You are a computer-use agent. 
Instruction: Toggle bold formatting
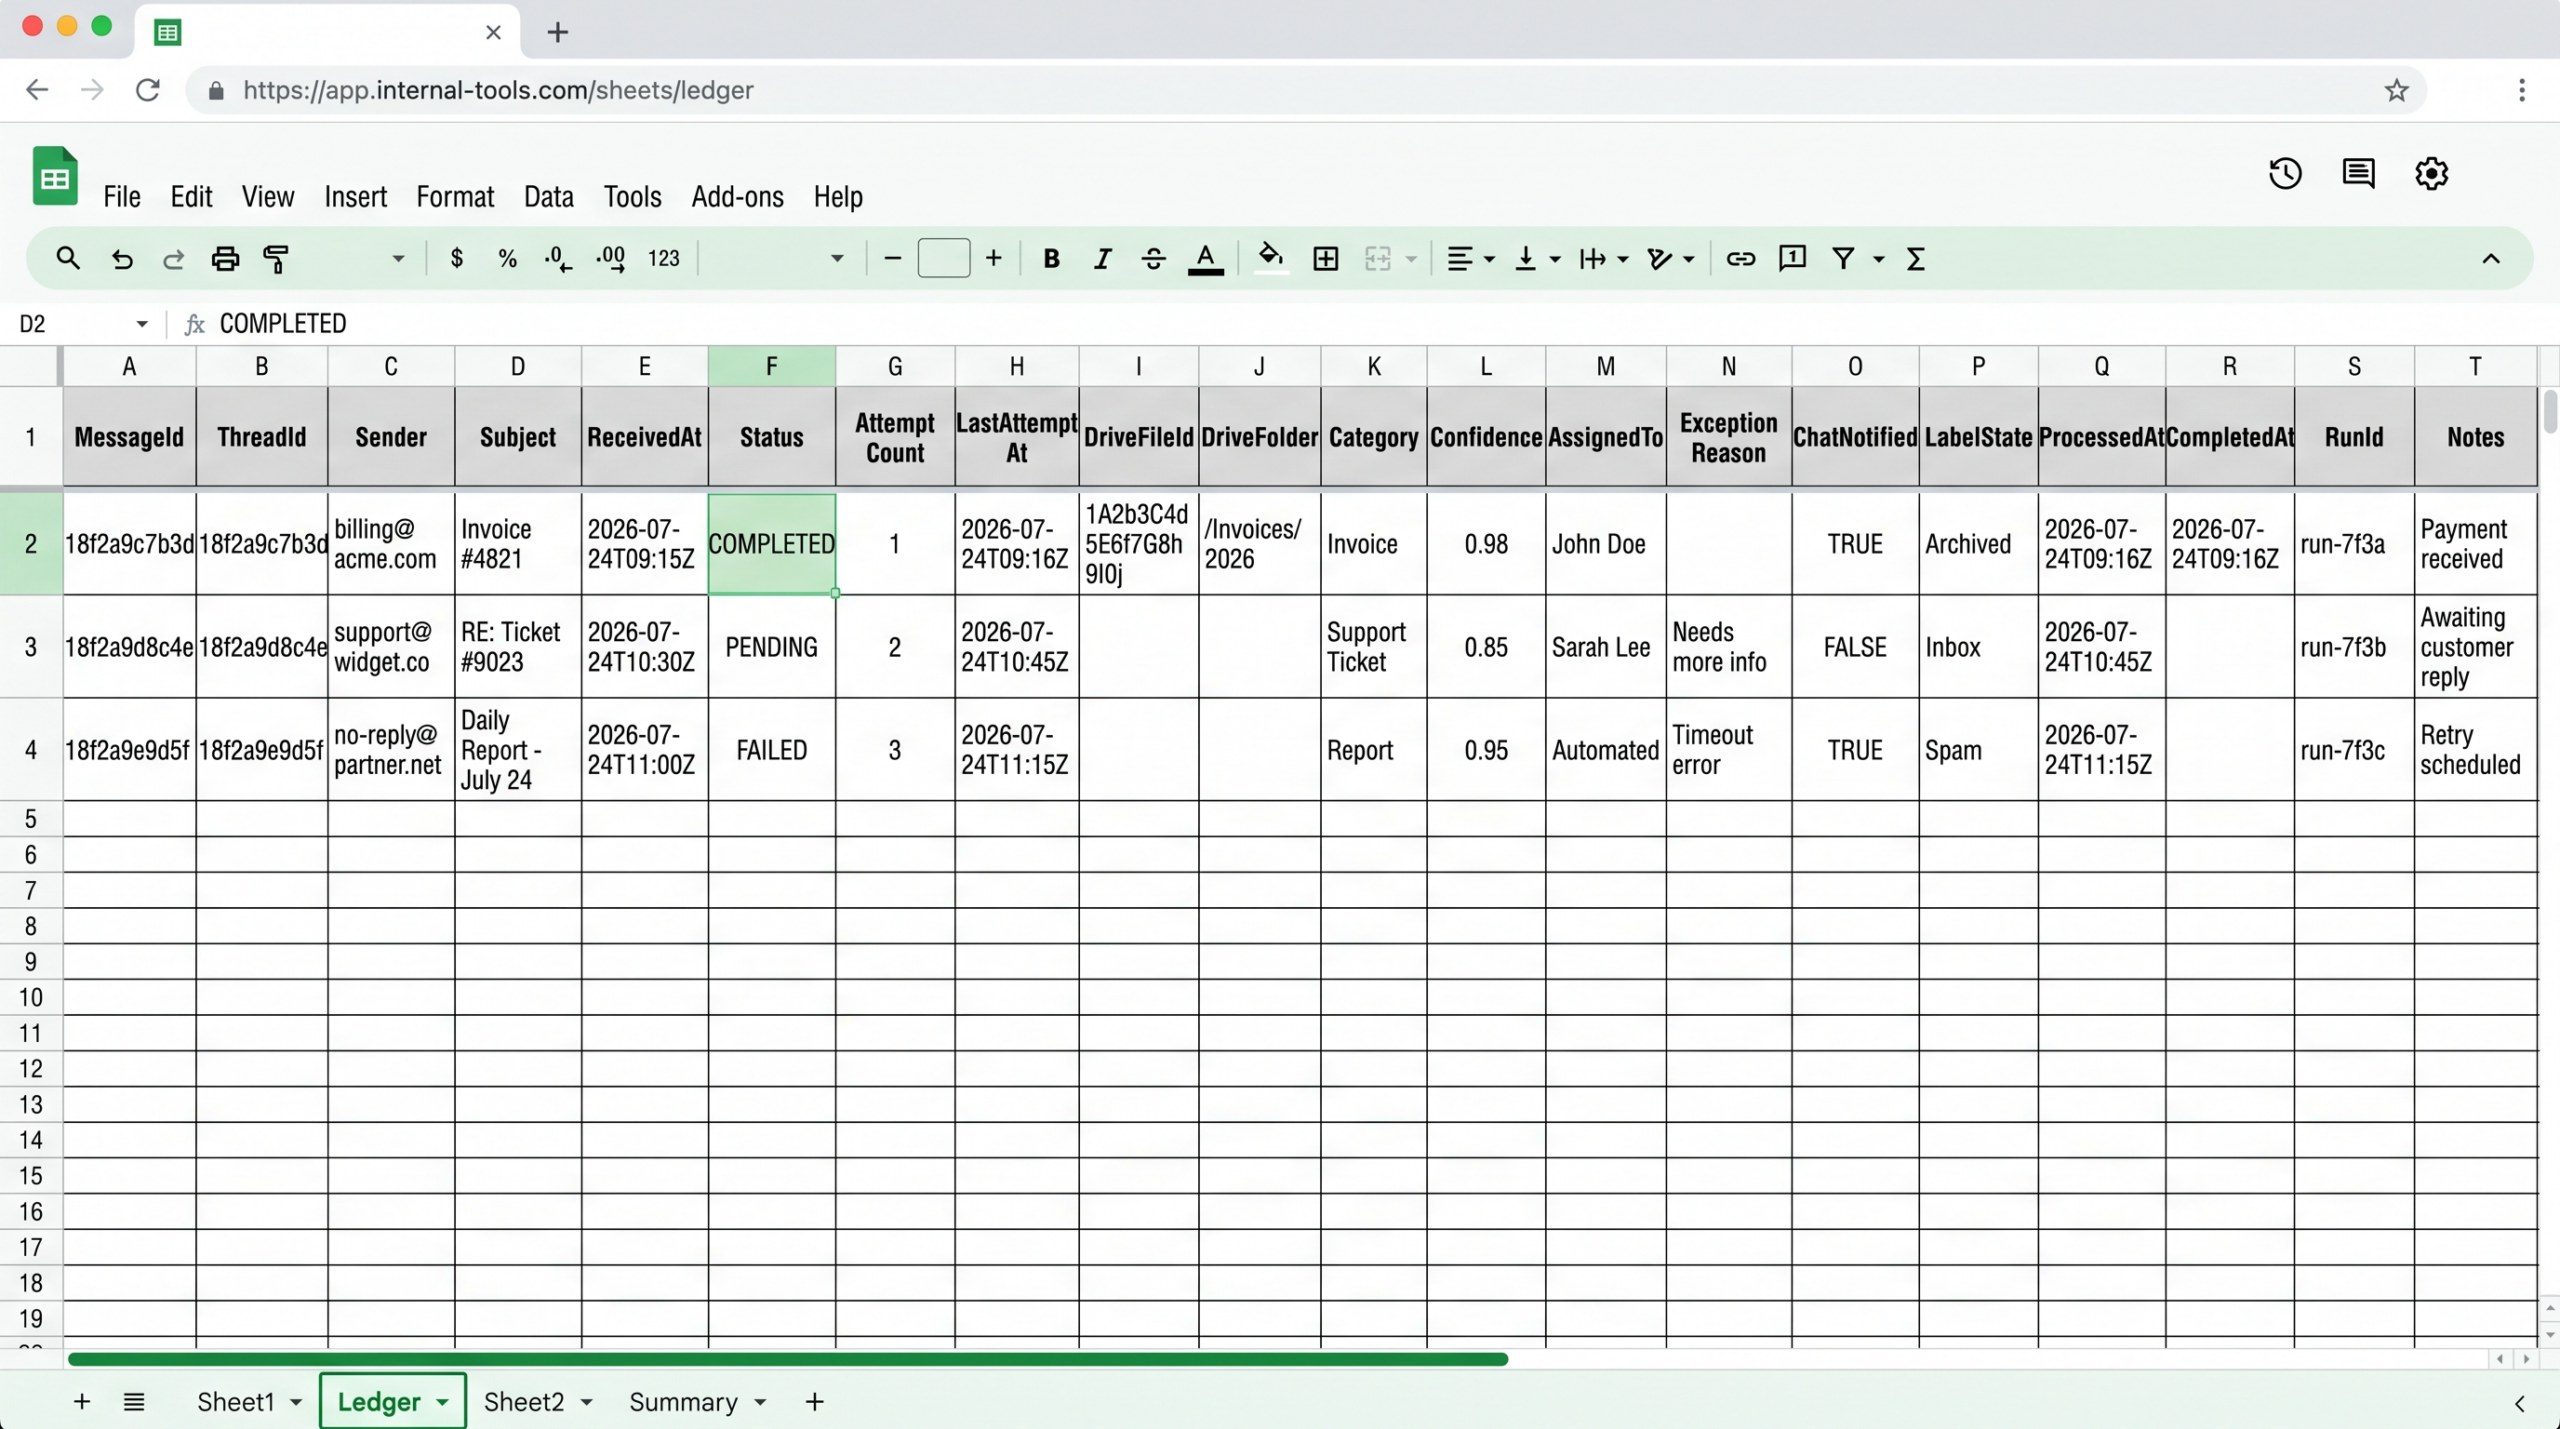(1051, 259)
